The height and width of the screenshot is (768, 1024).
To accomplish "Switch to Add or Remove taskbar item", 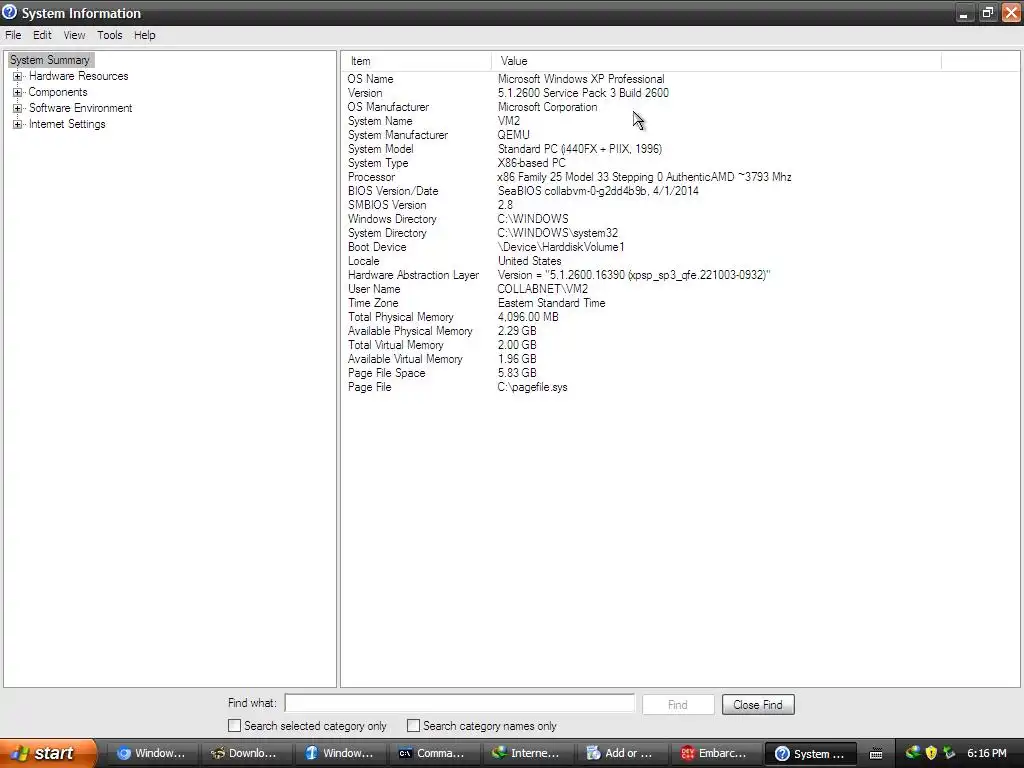I will click(x=622, y=754).
